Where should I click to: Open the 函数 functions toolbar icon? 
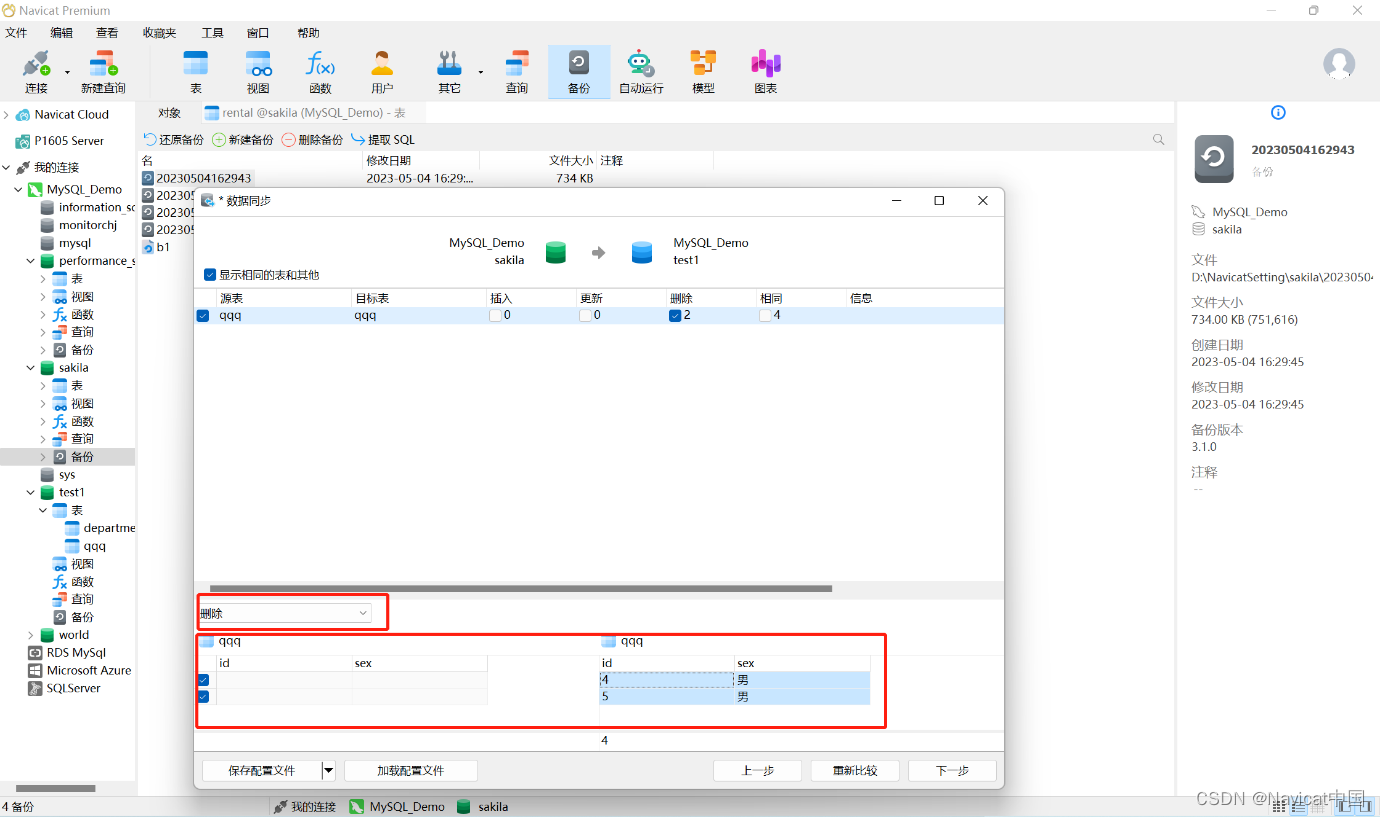click(x=320, y=73)
